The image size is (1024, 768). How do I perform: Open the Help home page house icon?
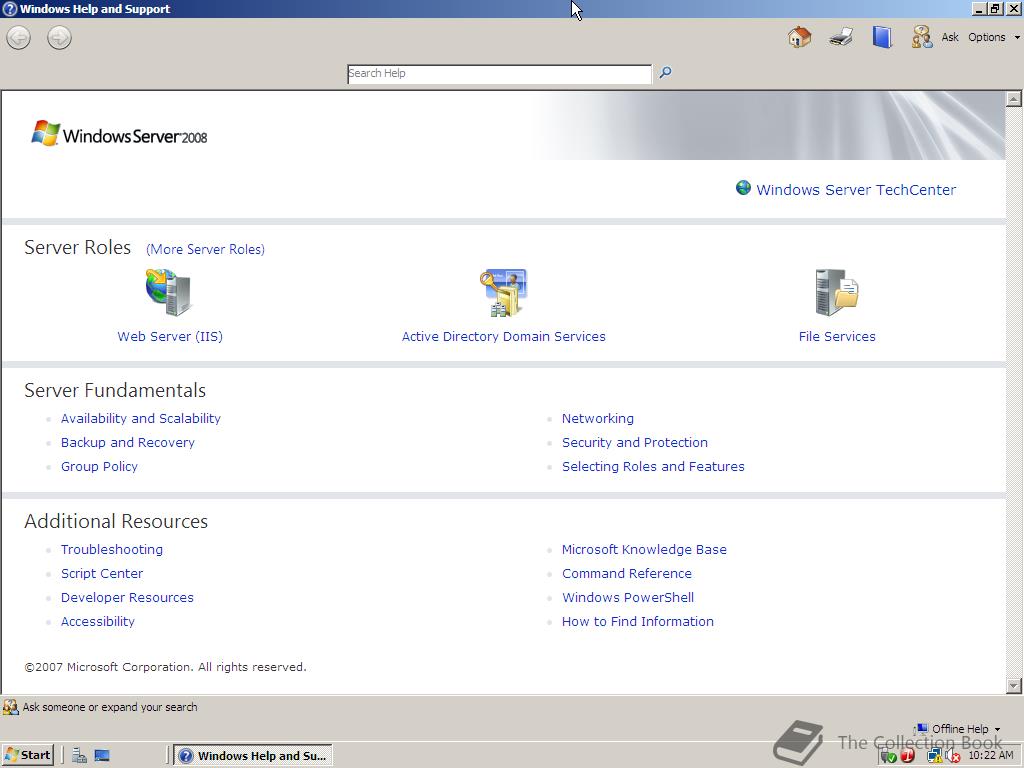[x=799, y=37]
